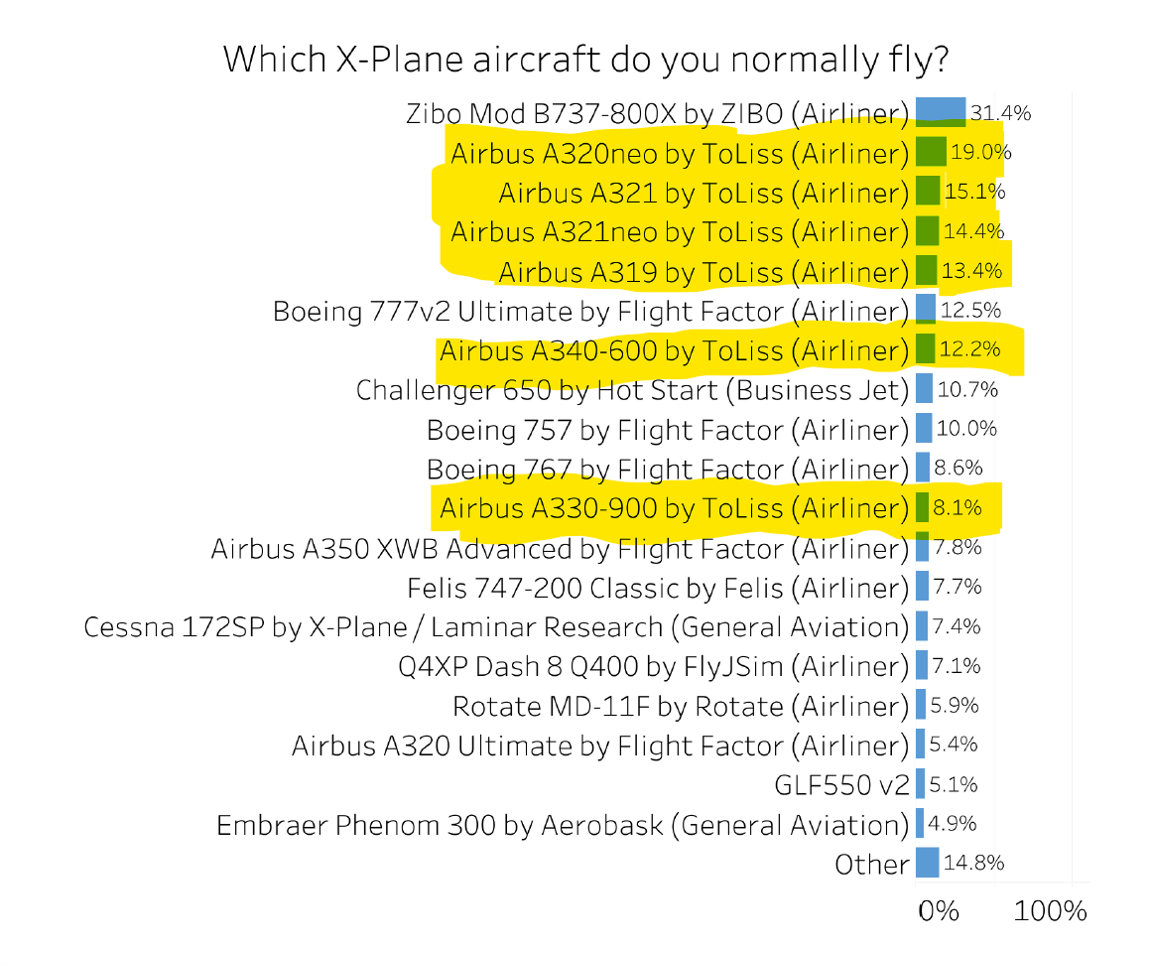Select the Felis 747-200 Classic label
This screenshot has width=1150, height=966.
coord(657,587)
